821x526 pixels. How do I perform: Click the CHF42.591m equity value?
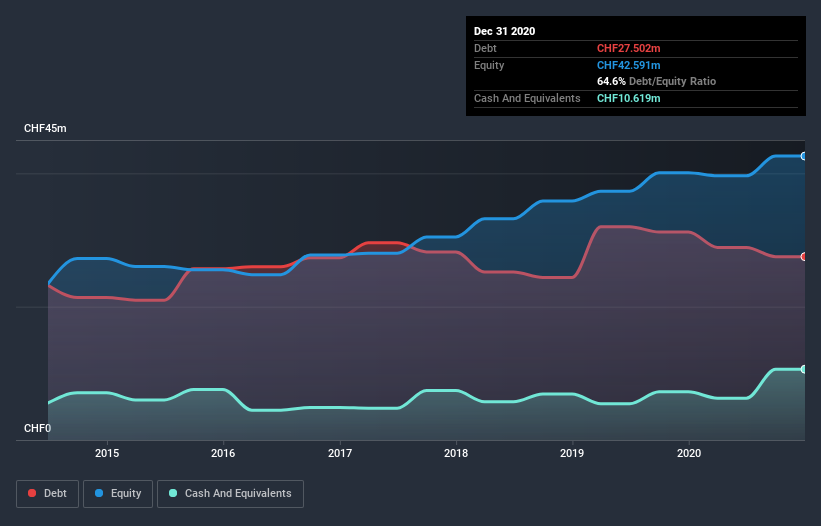(628, 65)
